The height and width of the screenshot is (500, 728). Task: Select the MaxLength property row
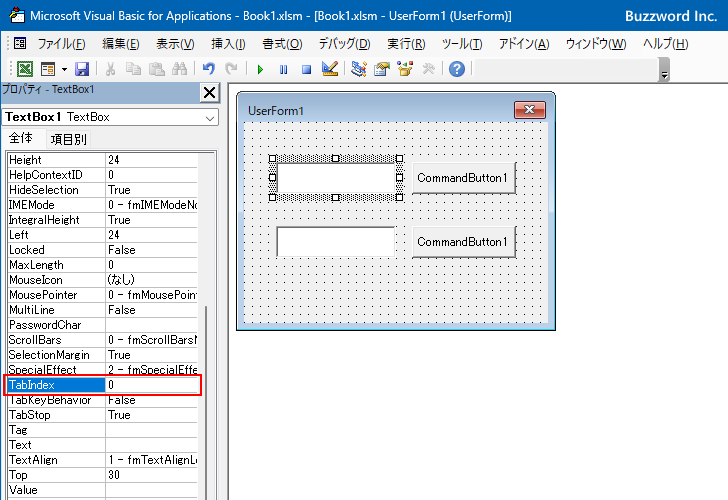[x=103, y=265]
